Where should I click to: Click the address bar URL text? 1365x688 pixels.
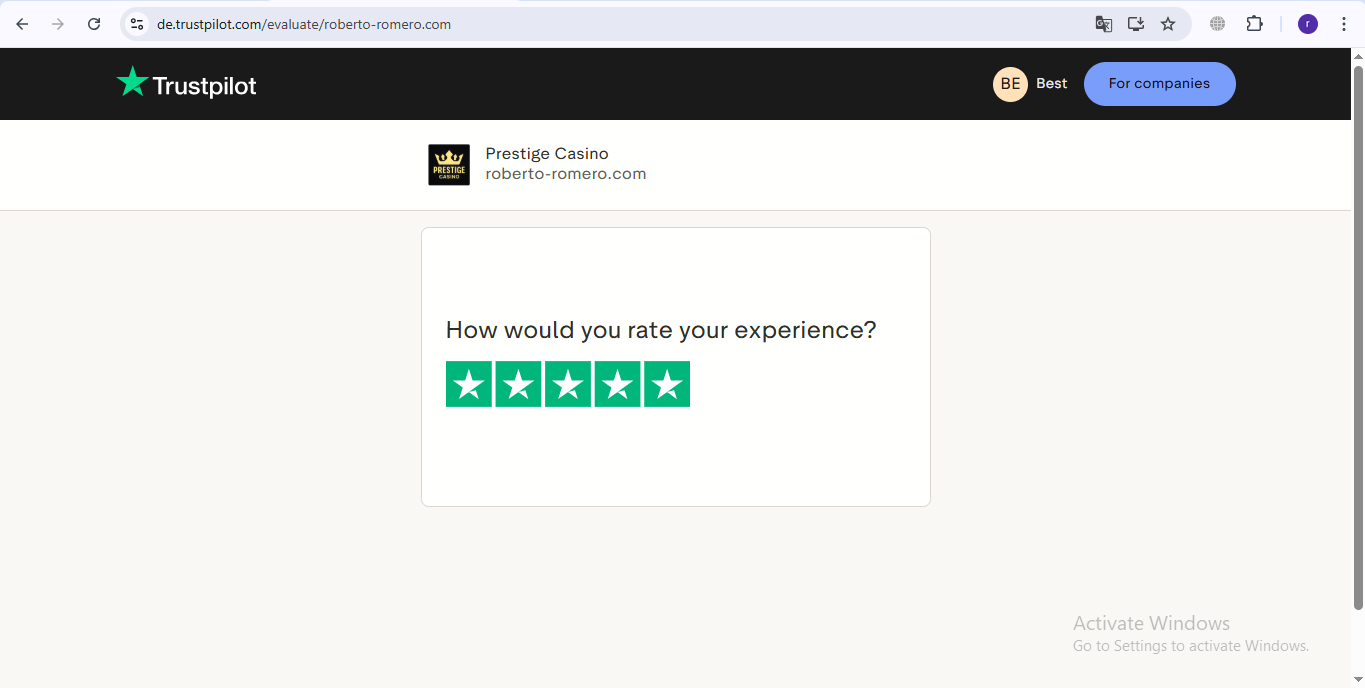(x=304, y=24)
